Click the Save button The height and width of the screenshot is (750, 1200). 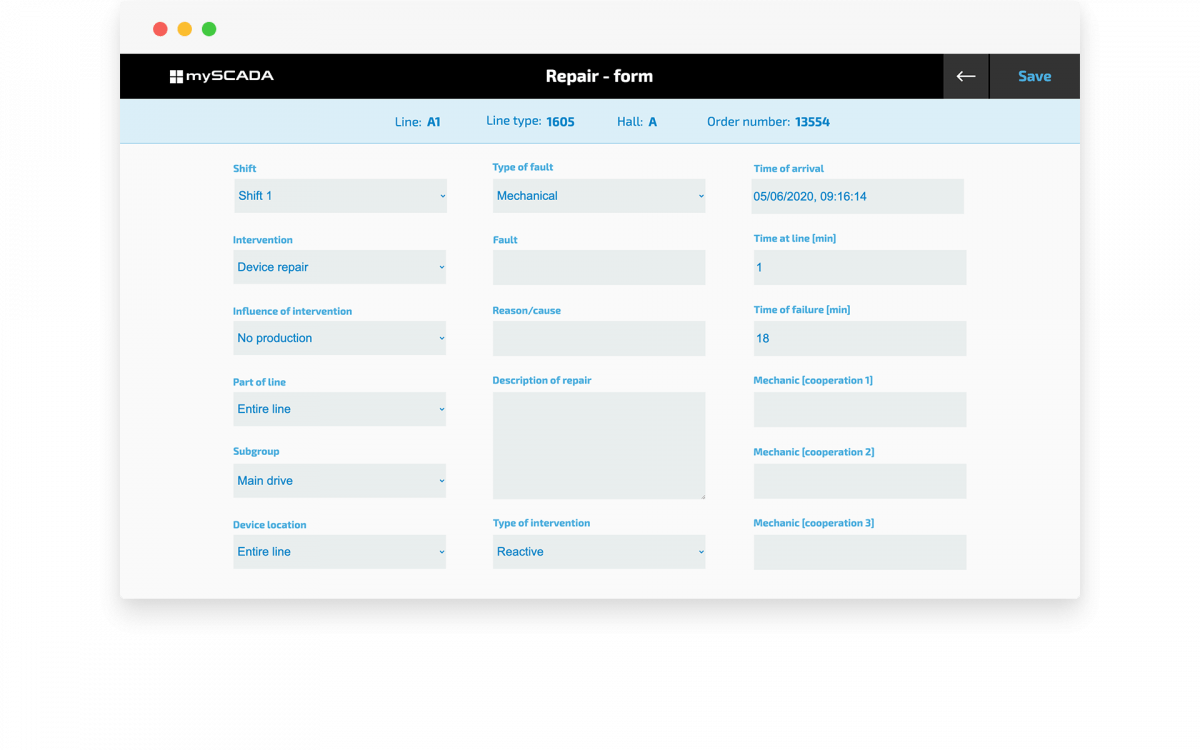pyautogui.click(x=1035, y=76)
